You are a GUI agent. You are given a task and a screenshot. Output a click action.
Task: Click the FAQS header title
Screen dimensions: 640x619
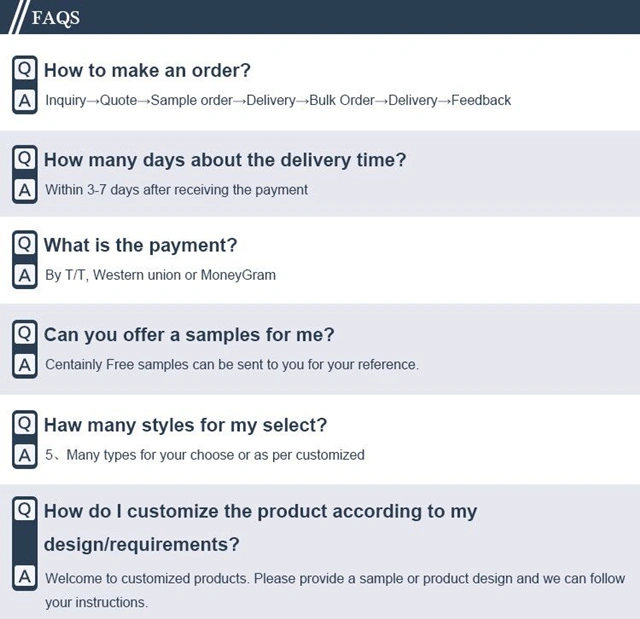(56, 18)
